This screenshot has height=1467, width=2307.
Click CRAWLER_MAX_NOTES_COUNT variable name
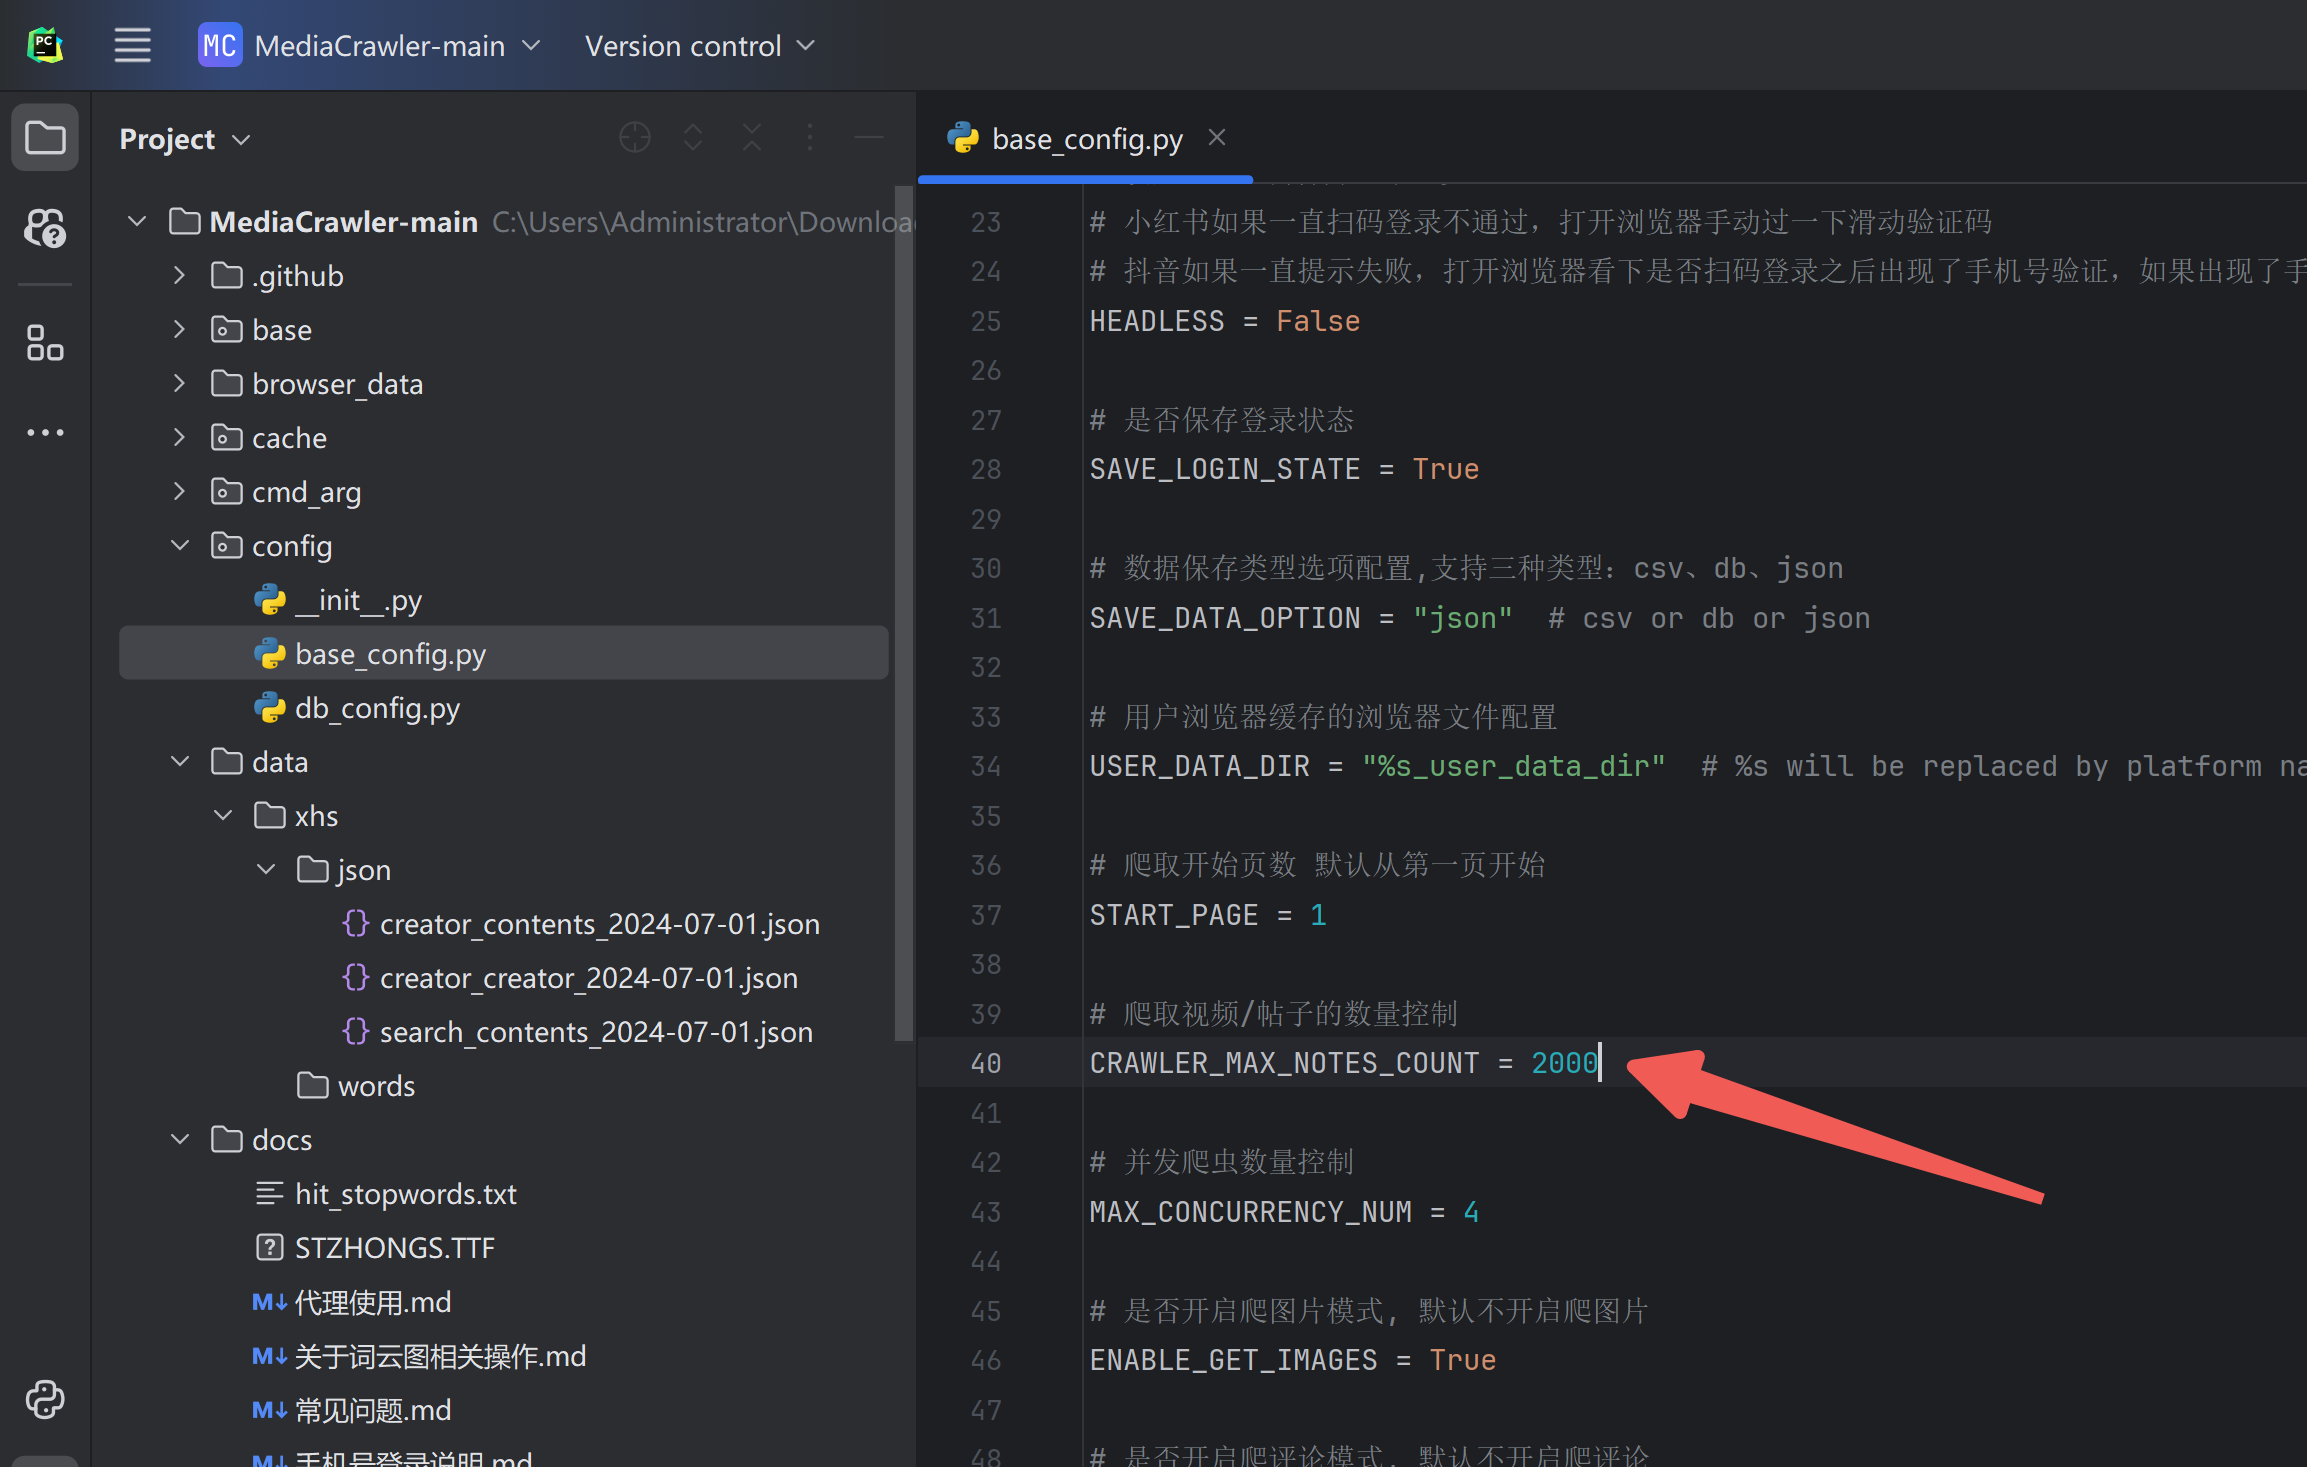(1284, 1063)
